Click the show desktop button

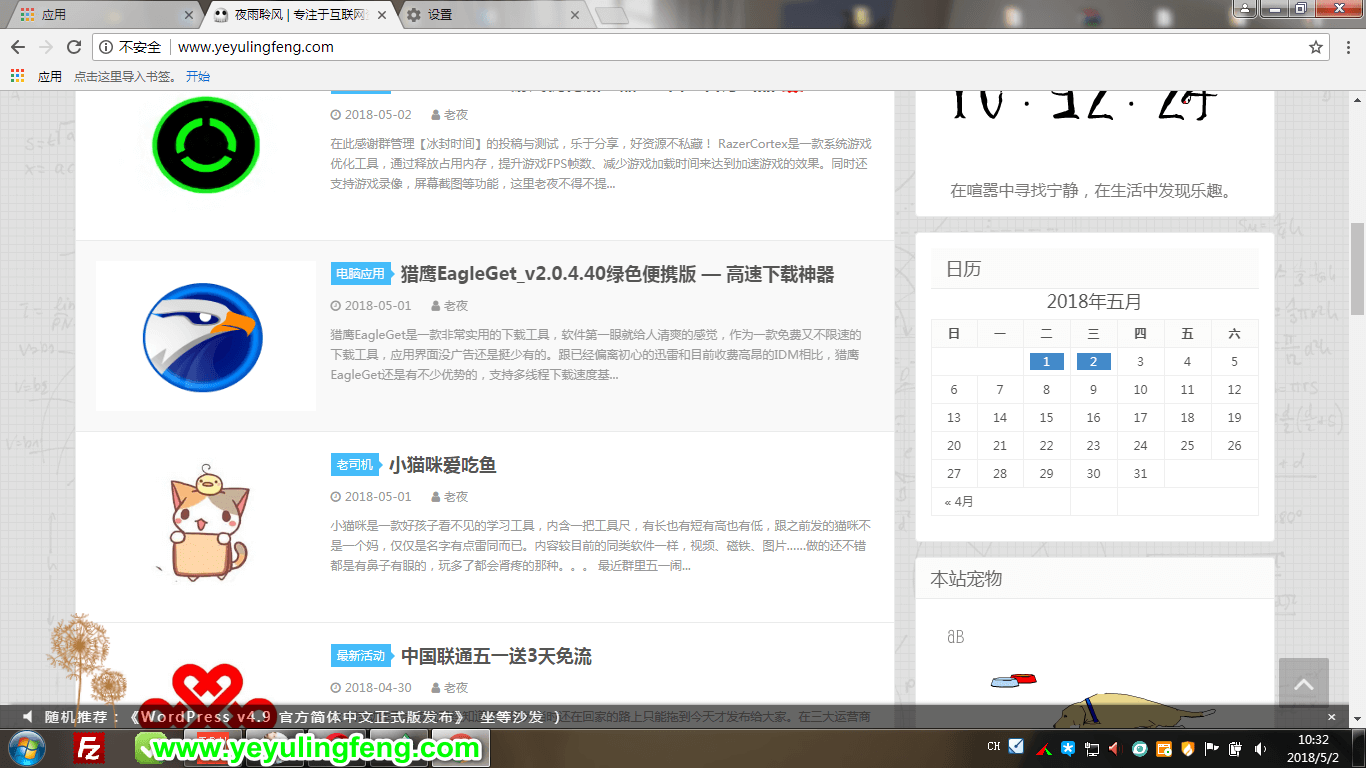click(1360, 748)
